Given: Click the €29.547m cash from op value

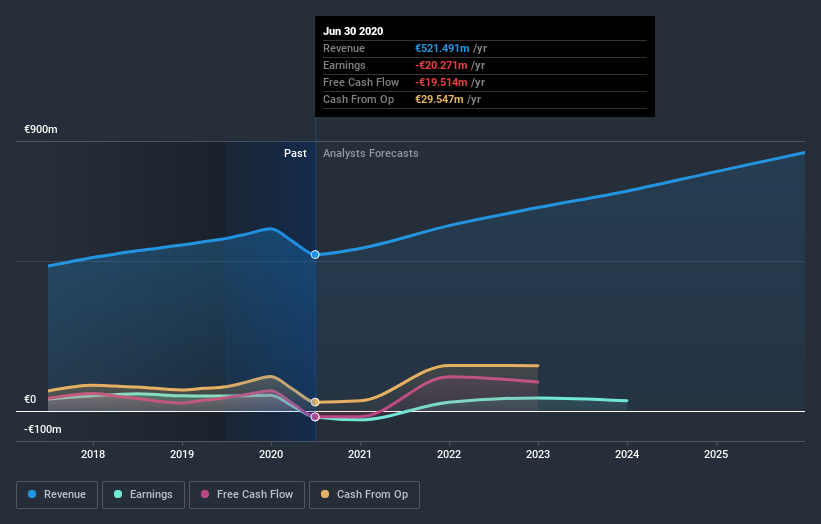Looking at the screenshot, I should coord(439,99).
